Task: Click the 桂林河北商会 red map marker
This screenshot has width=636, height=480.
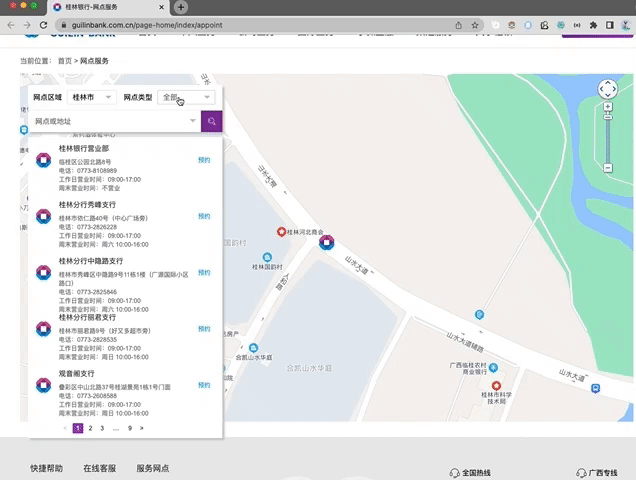Action: (x=281, y=232)
